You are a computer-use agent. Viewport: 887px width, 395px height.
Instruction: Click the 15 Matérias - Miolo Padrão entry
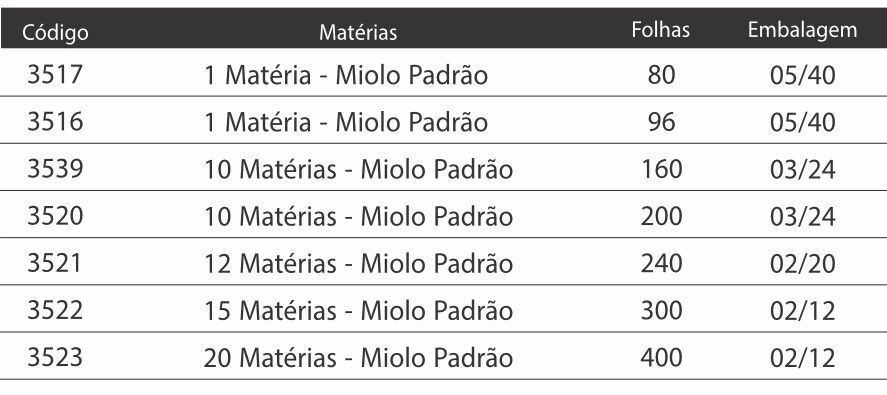pos(358,311)
